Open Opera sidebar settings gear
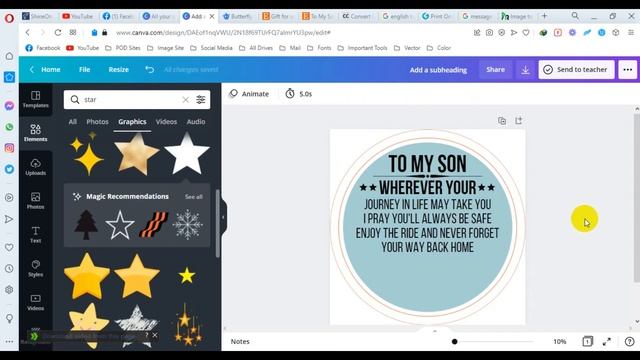640x360 pixels. pyautogui.click(x=9, y=290)
